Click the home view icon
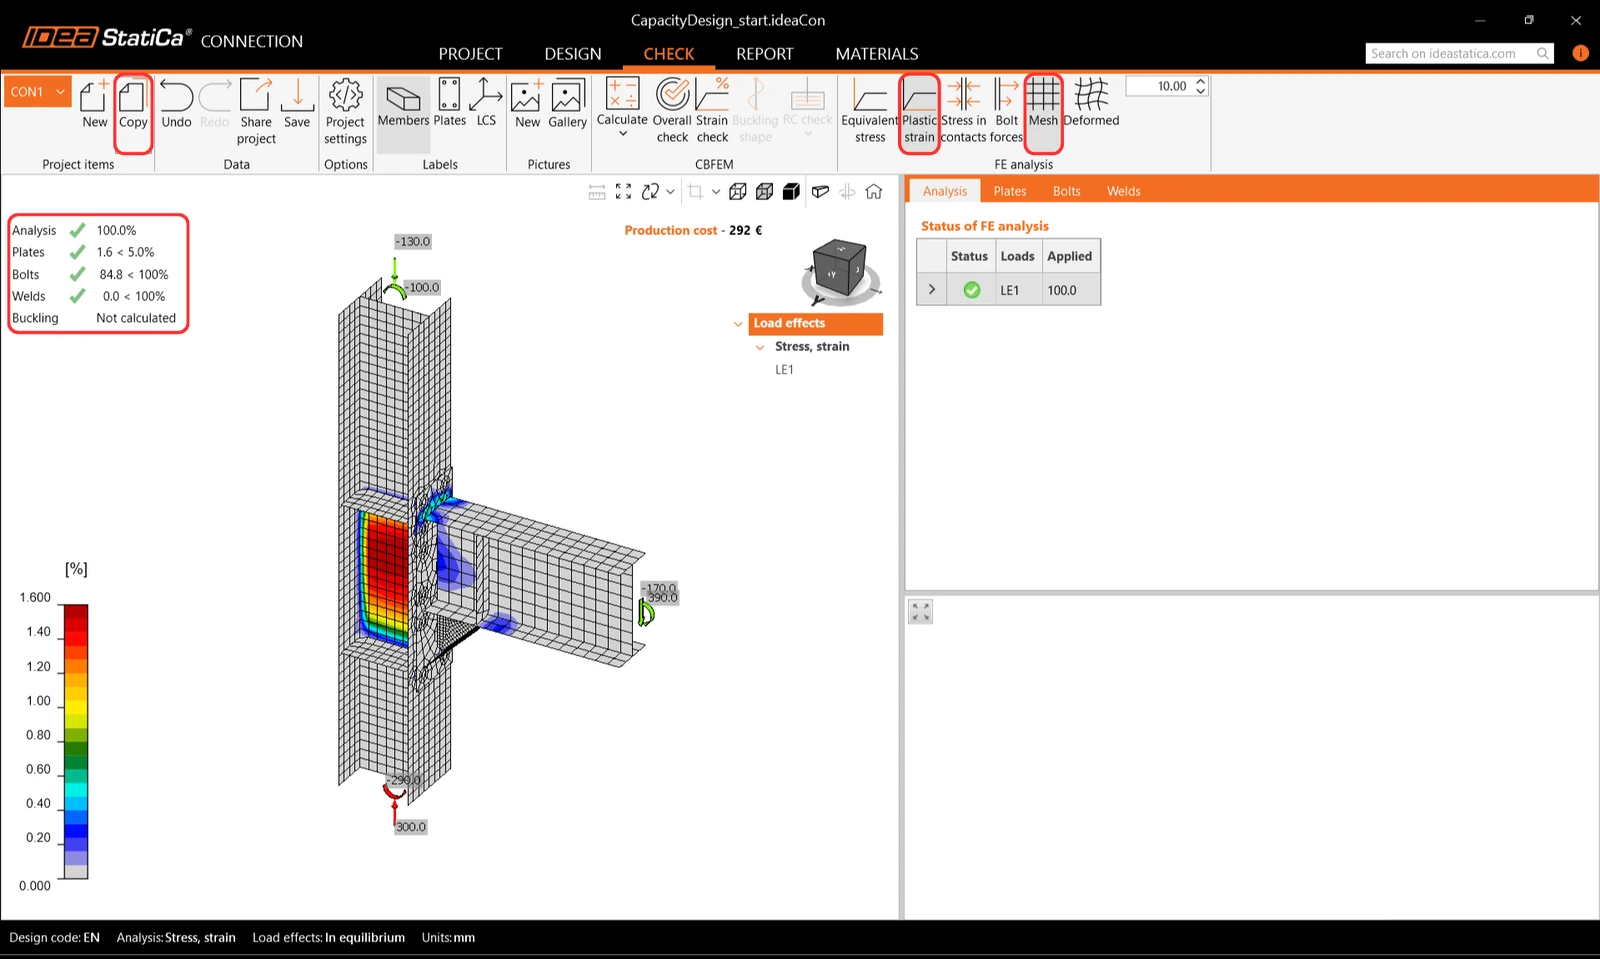Image resolution: width=1600 pixels, height=959 pixels. click(874, 191)
